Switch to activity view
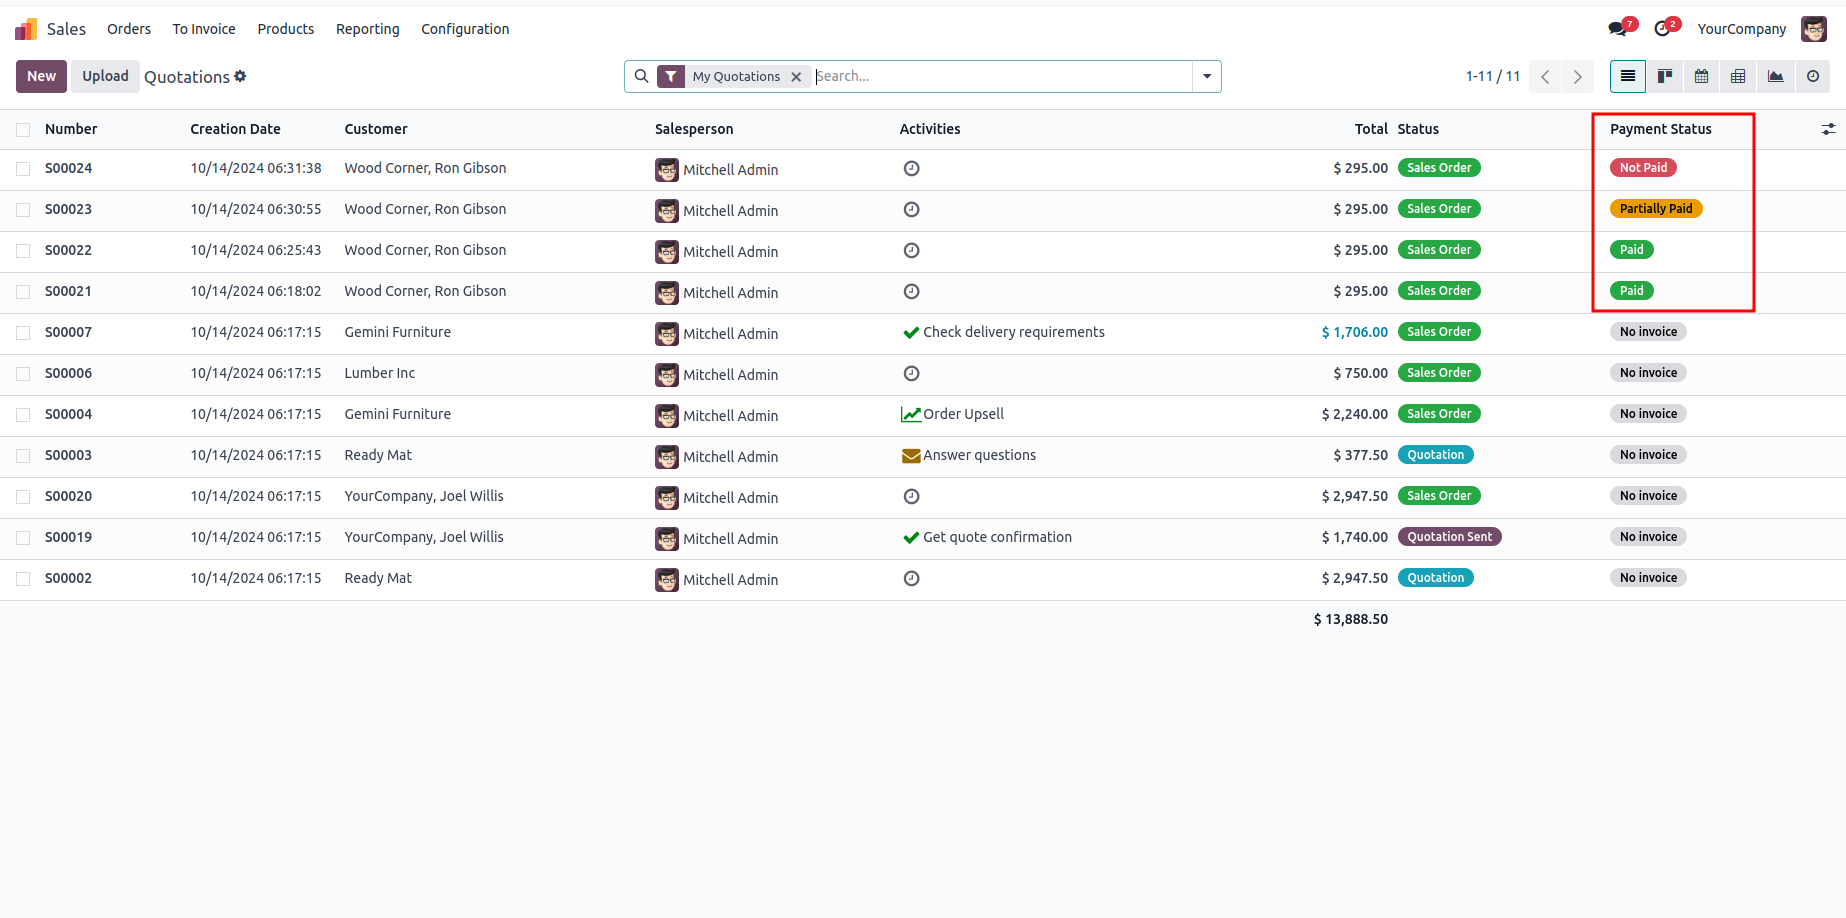The height and width of the screenshot is (918, 1846). coord(1813,76)
